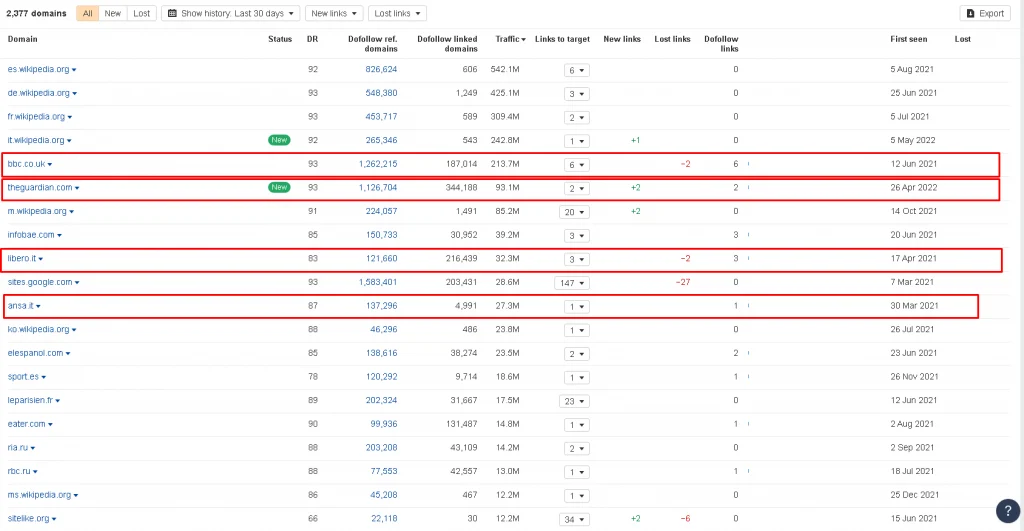Sort by First seen column header
The height and width of the screenshot is (531, 1024).
pos(908,39)
